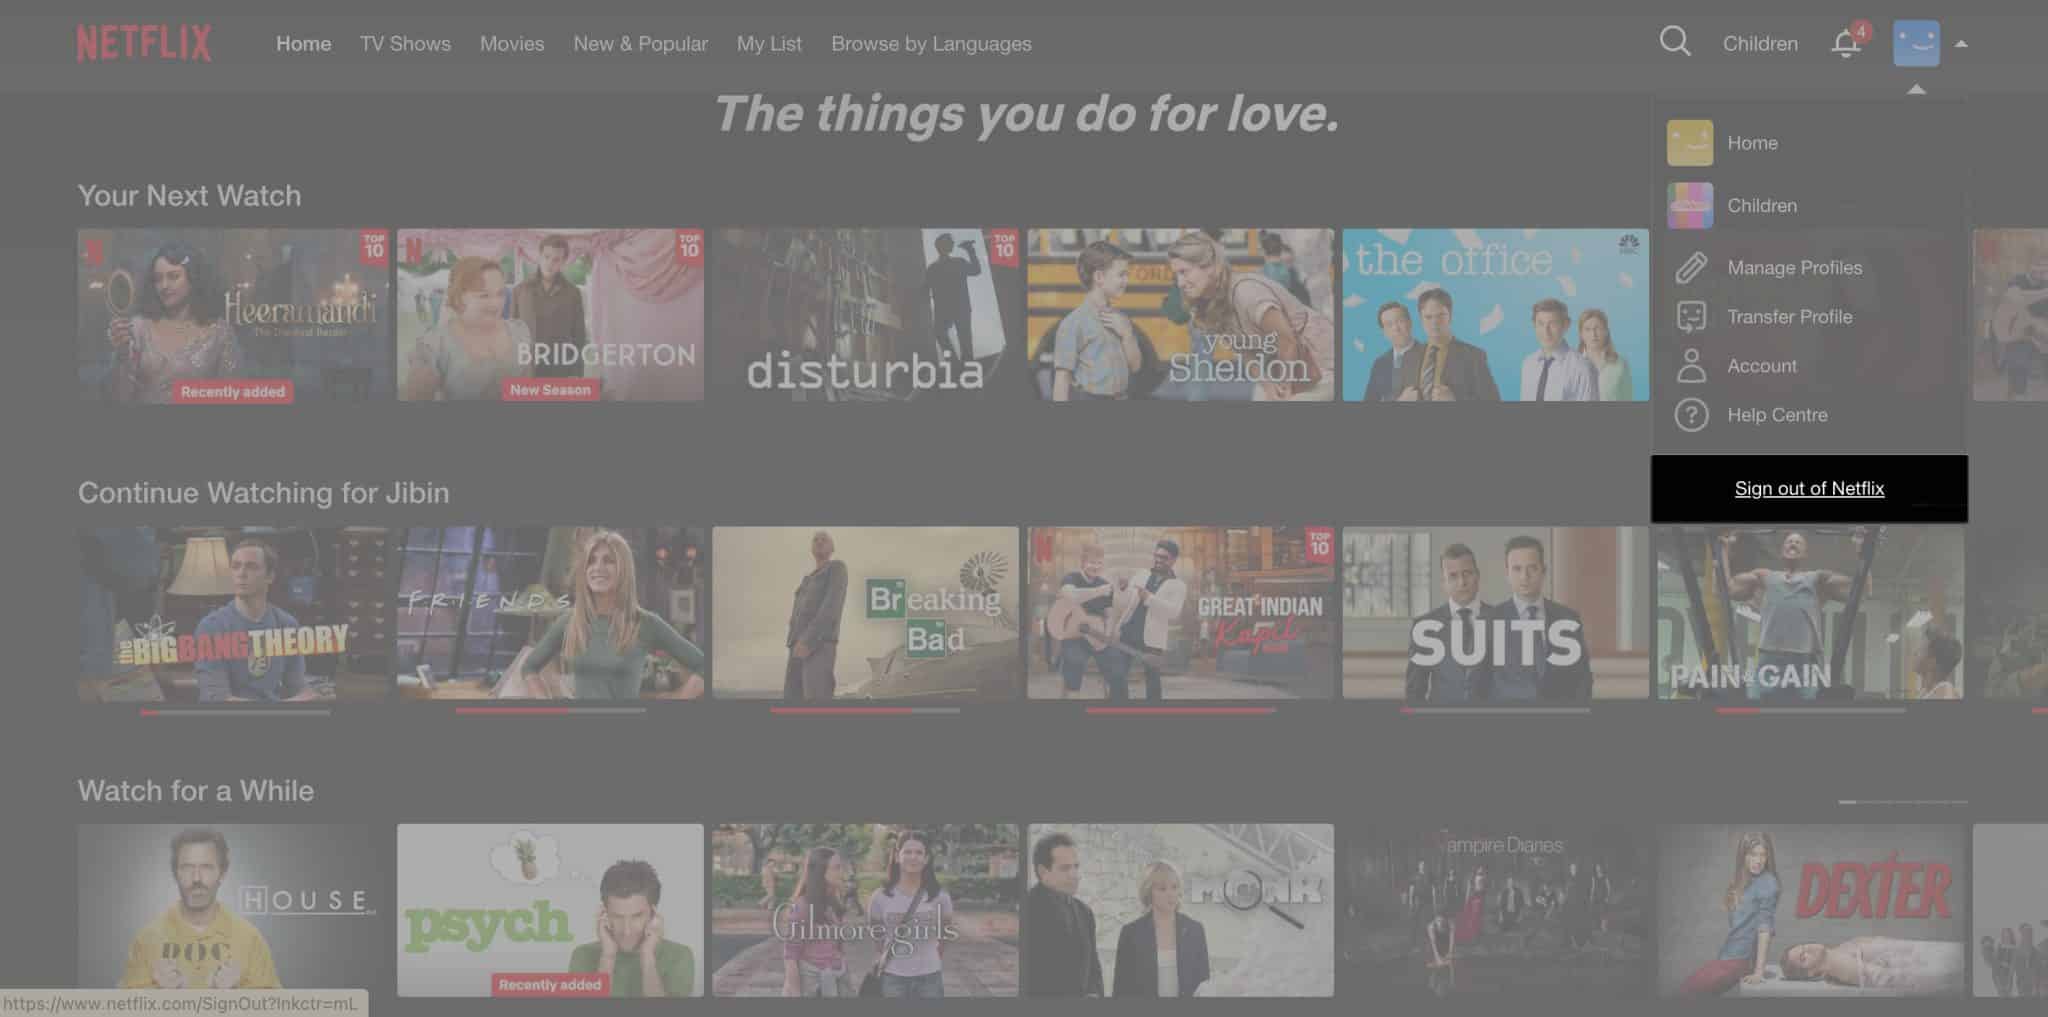This screenshot has width=2048, height=1017.
Task: Open search by clicking the magnifying glass
Action: point(1675,42)
